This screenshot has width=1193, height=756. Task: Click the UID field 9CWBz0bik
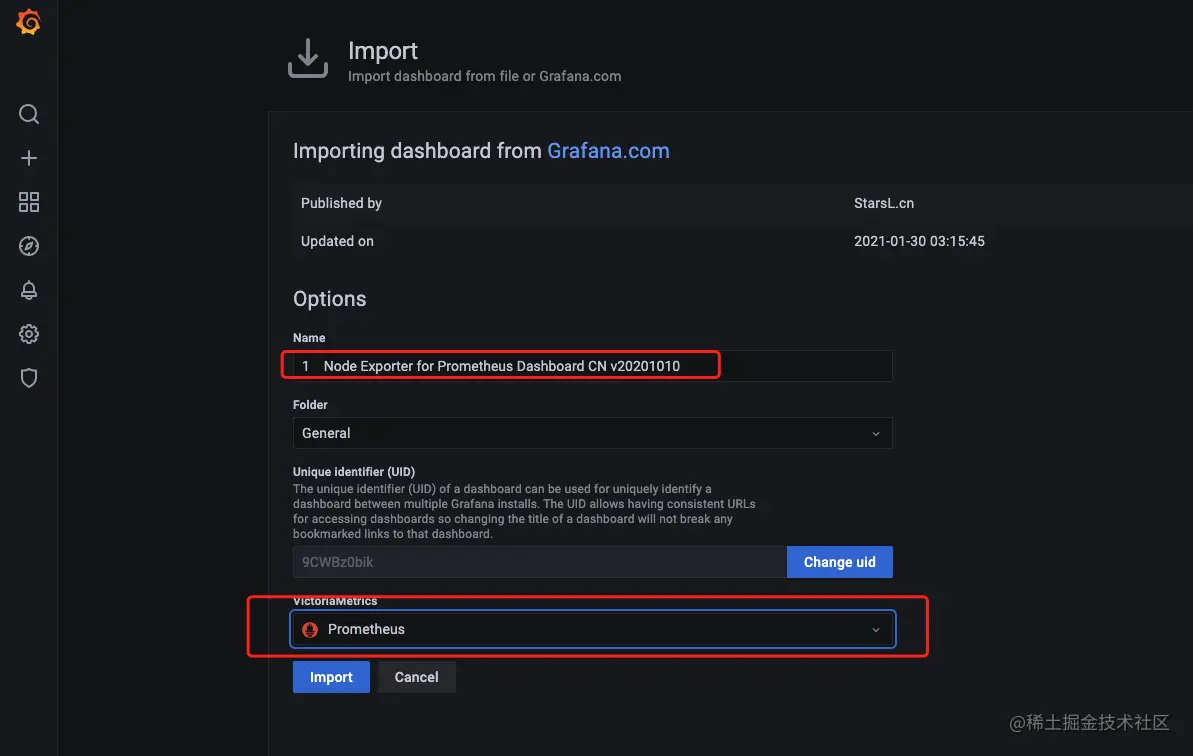pyautogui.click(x=539, y=562)
